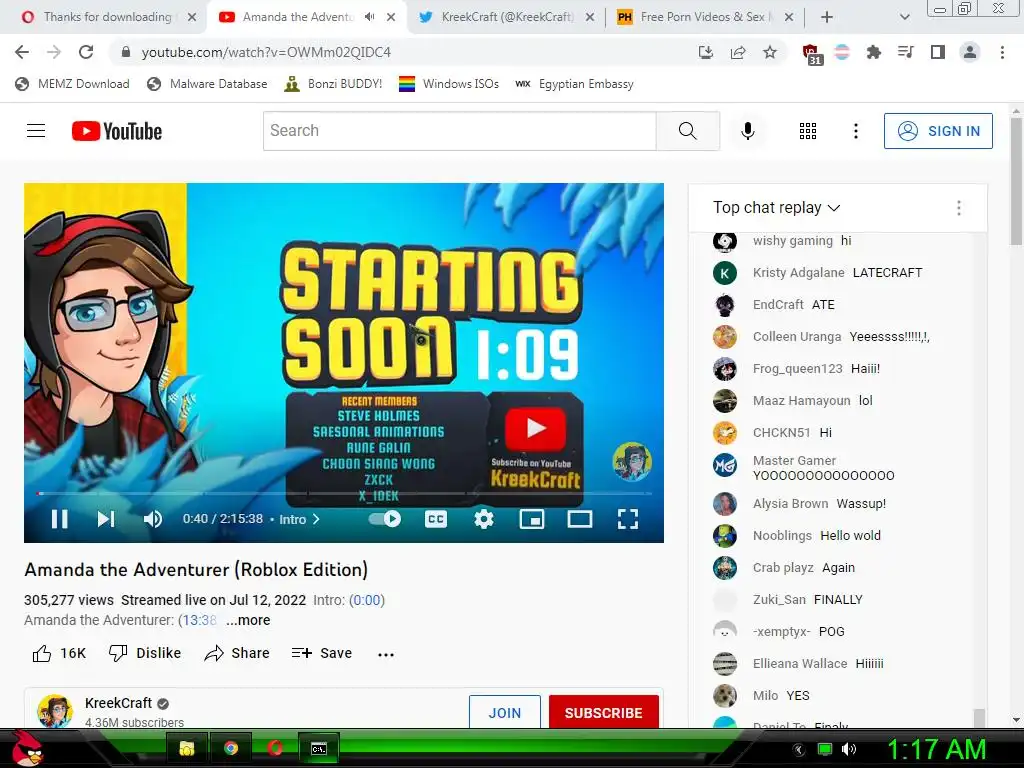1024x768 pixels.
Task: Reload the current page
Action: click(86, 52)
